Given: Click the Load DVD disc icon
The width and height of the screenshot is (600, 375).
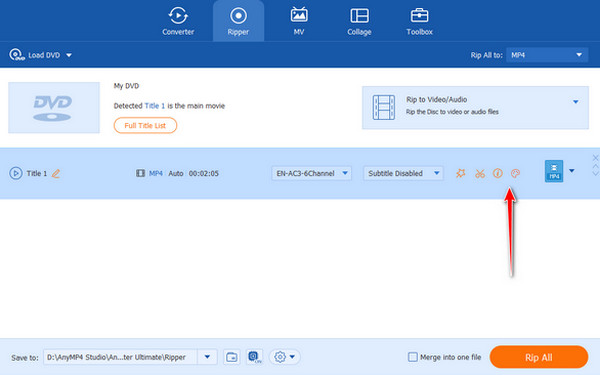Looking at the screenshot, I should click(17, 55).
